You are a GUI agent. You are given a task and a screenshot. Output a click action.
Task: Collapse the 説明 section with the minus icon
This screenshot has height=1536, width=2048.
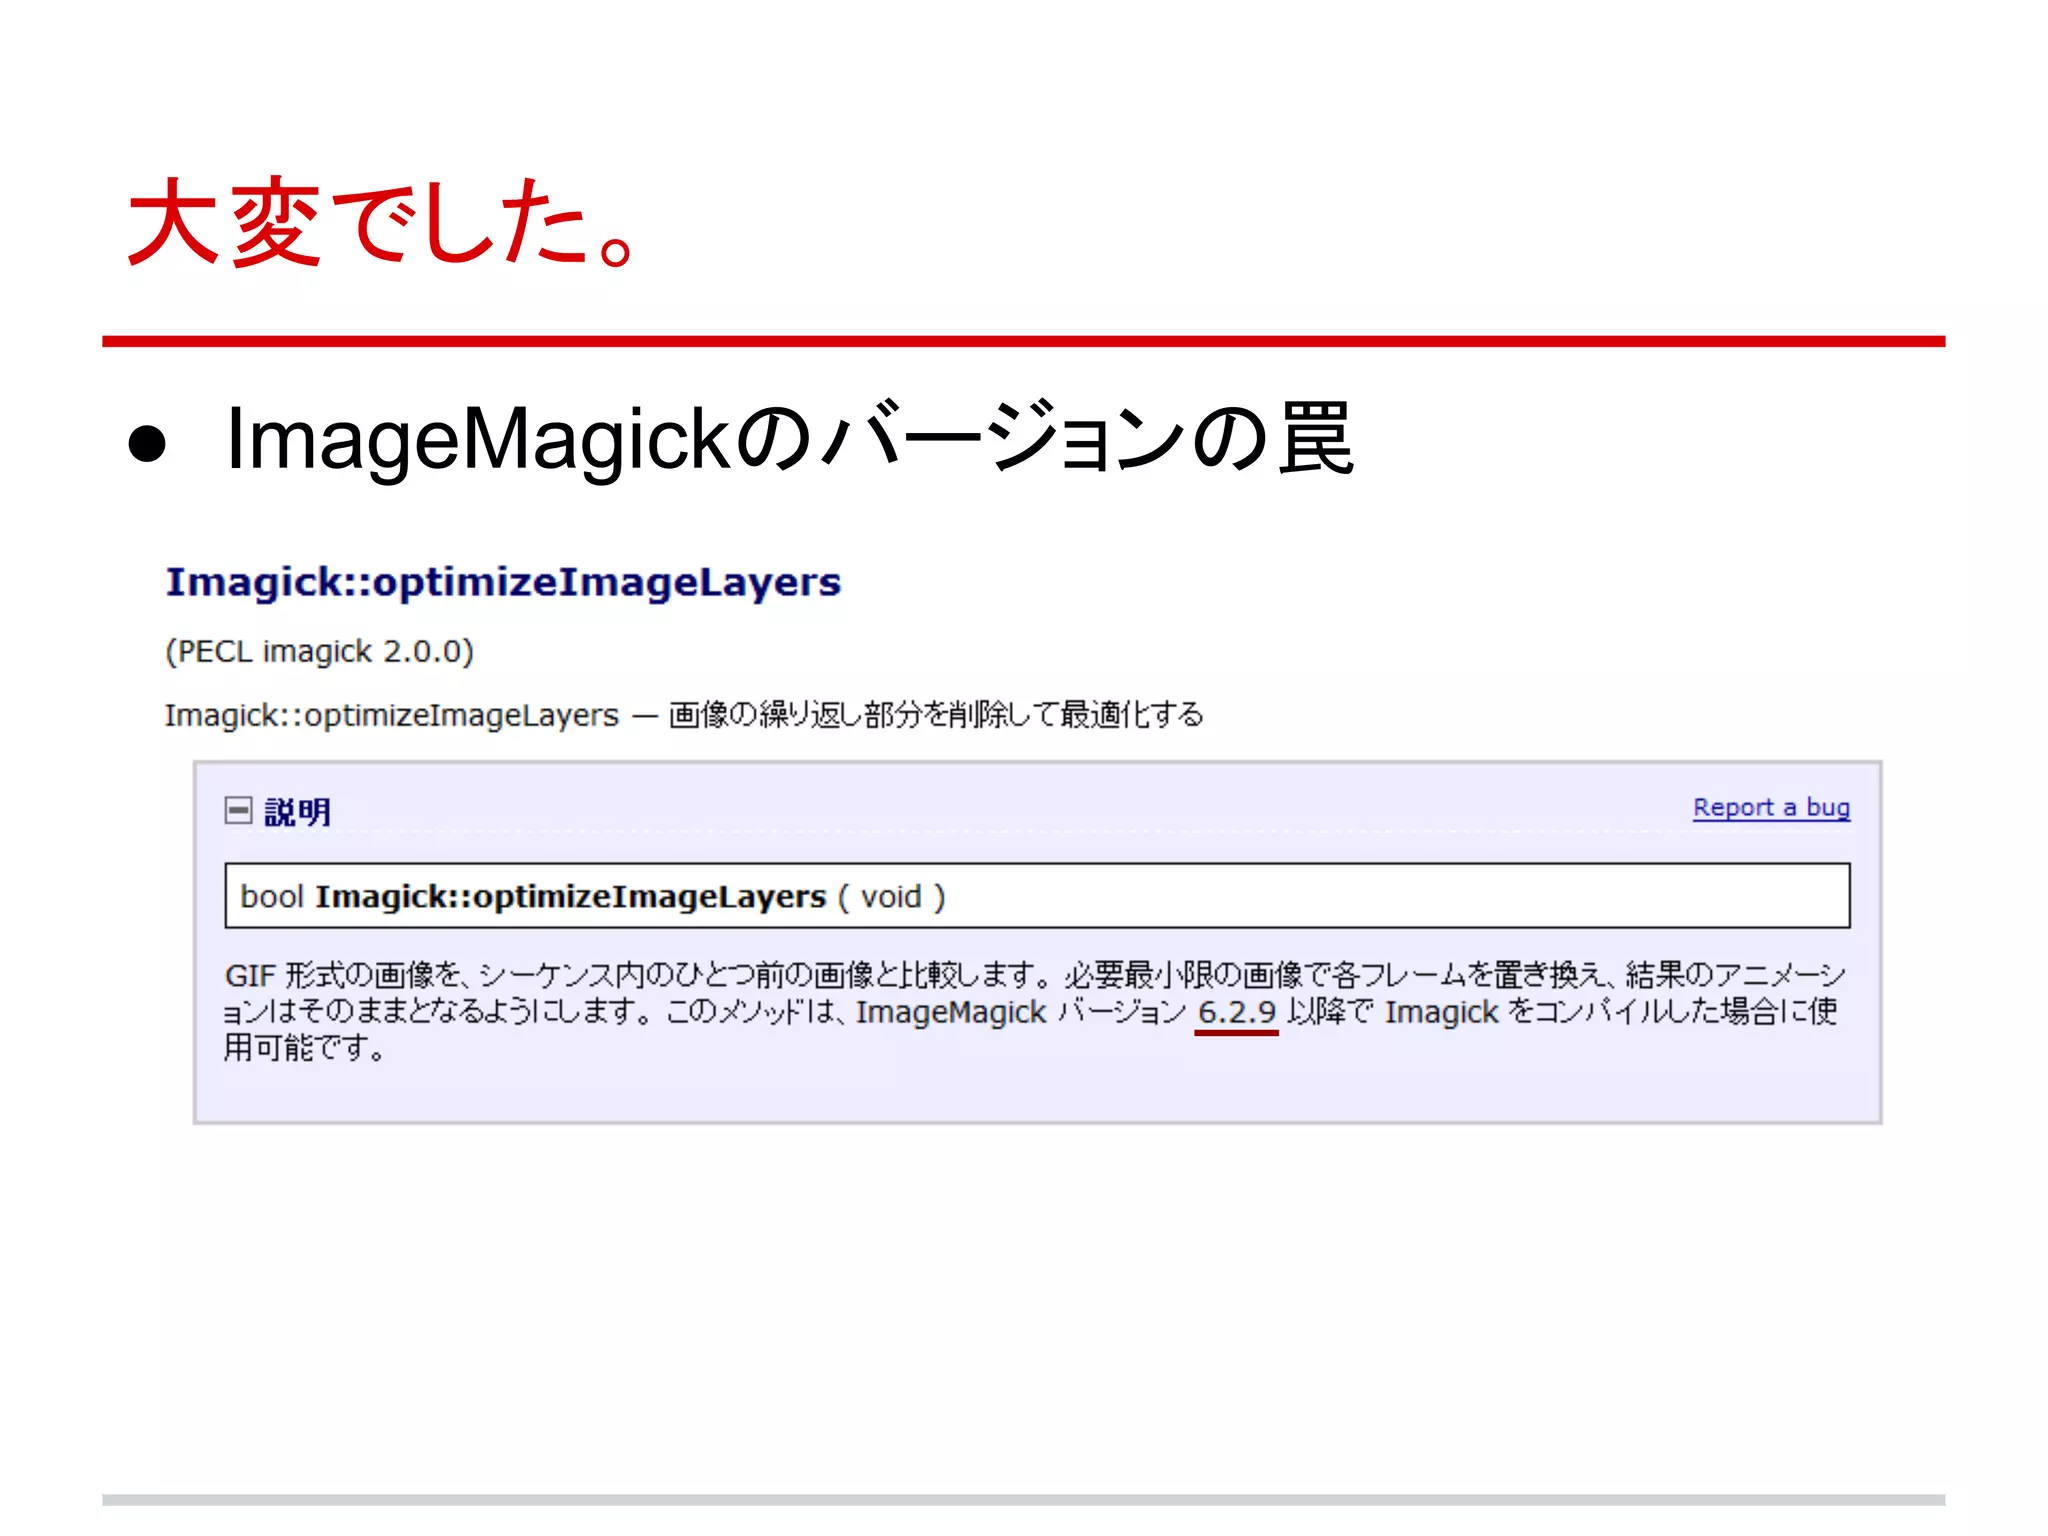point(238,810)
